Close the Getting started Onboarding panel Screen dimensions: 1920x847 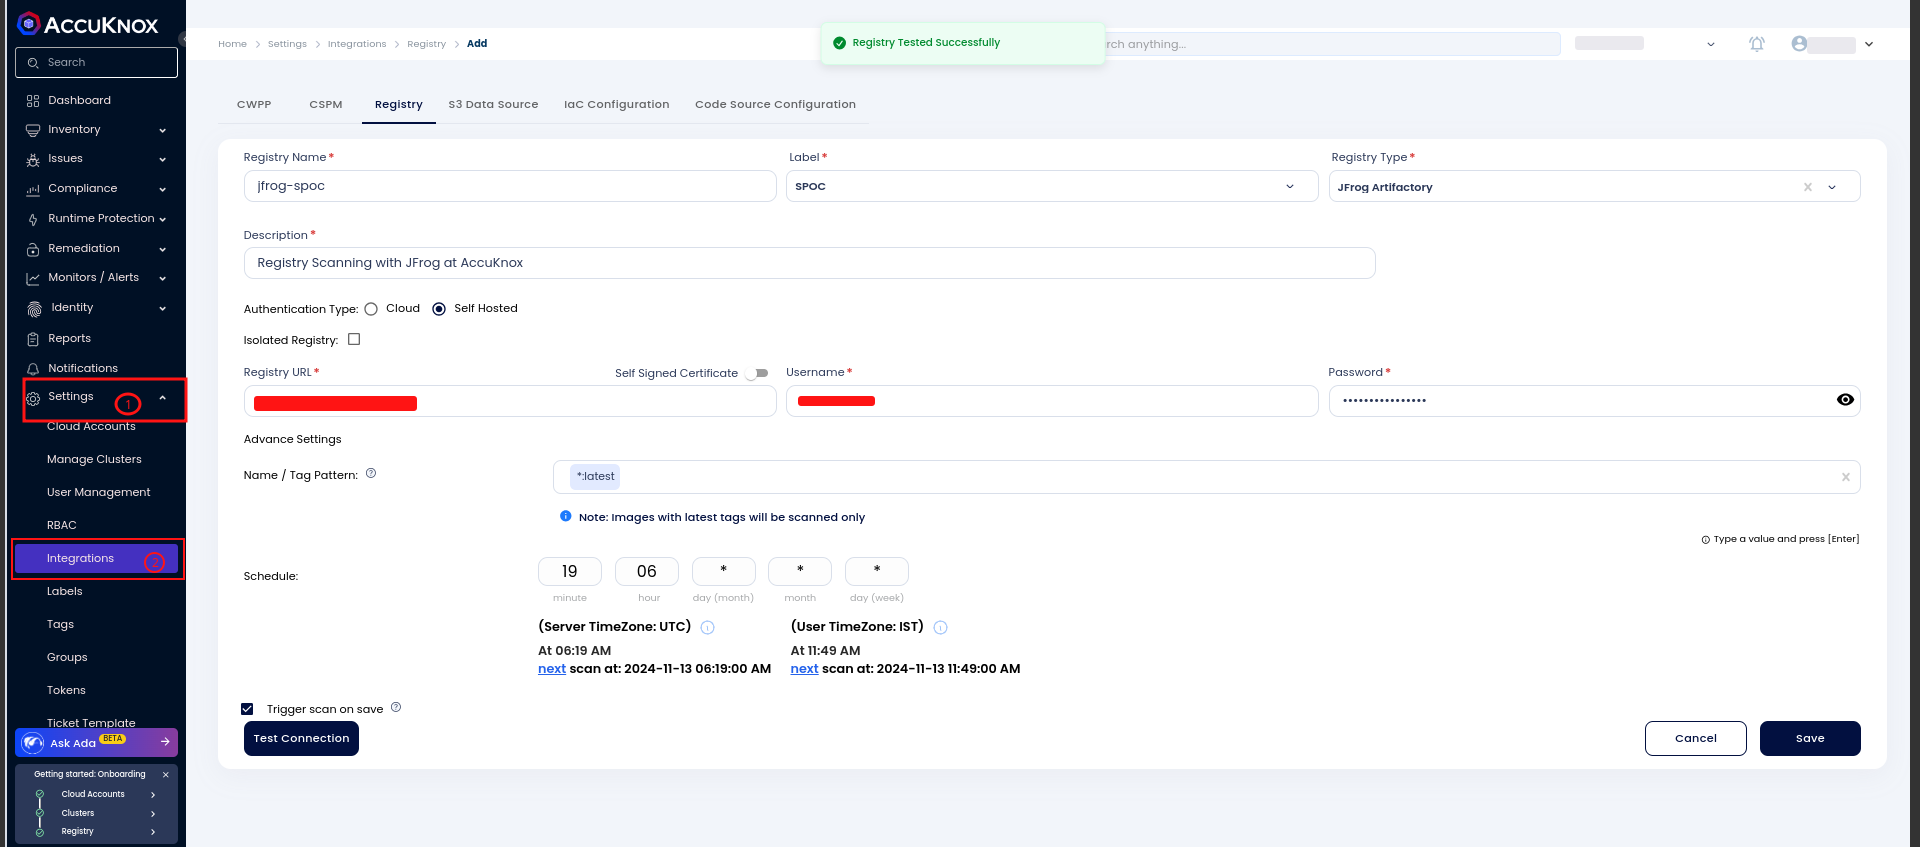pos(166,774)
